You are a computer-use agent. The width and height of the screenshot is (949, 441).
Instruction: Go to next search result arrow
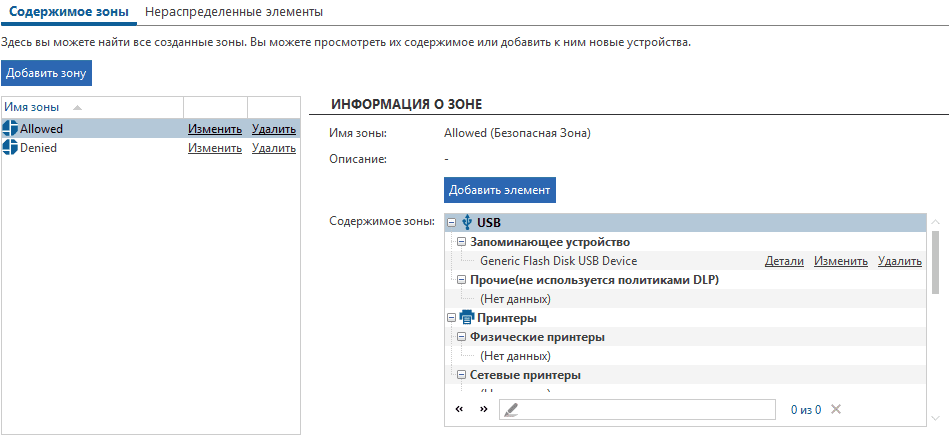click(483, 409)
